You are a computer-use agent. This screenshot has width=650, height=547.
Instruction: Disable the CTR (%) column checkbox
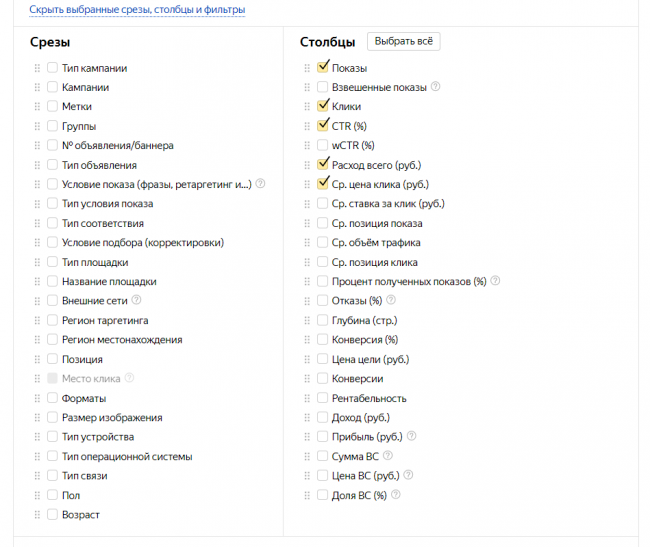(322, 126)
